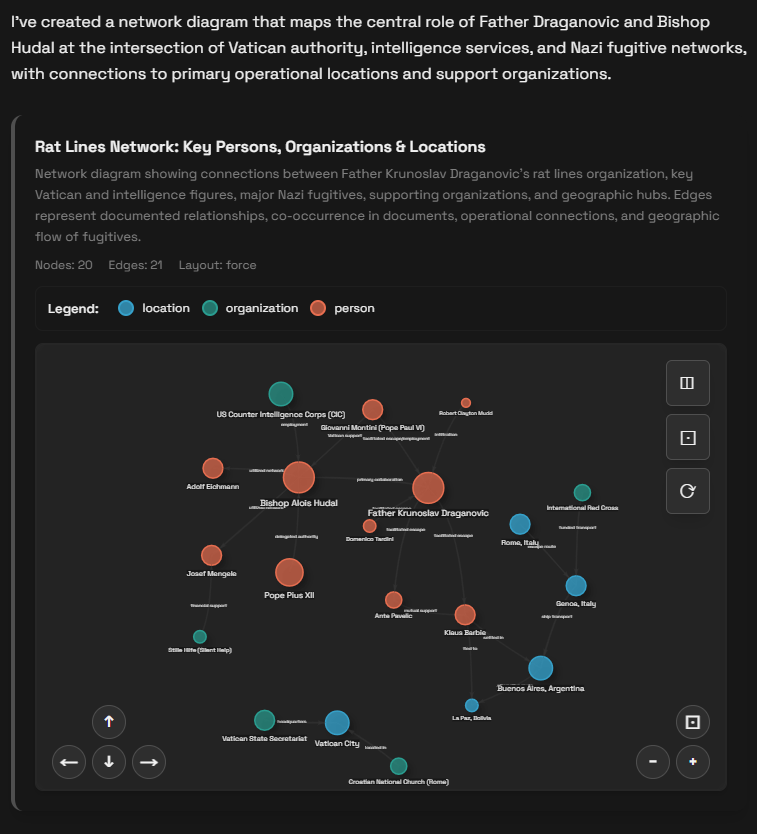
Task: Select the Adolf Eichmann node
Action: click(212, 467)
